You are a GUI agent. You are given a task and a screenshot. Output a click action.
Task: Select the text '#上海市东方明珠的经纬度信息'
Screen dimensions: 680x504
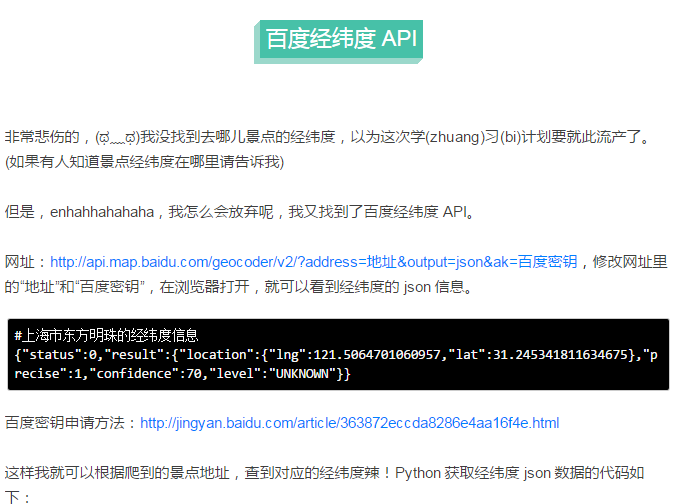click(x=106, y=335)
